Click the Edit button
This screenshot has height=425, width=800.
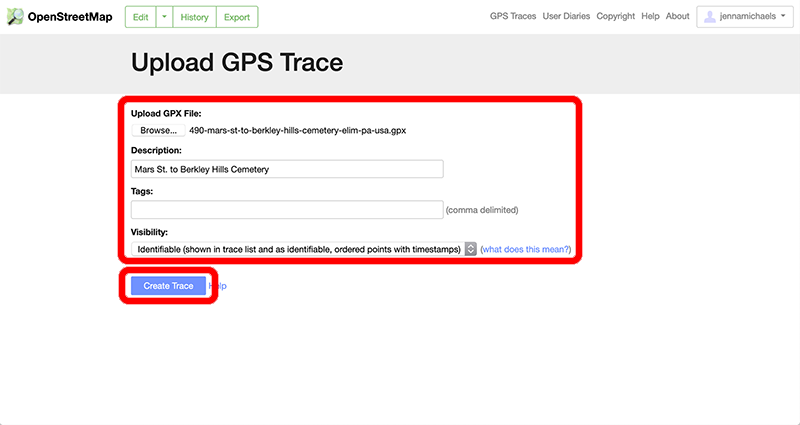[140, 17]
